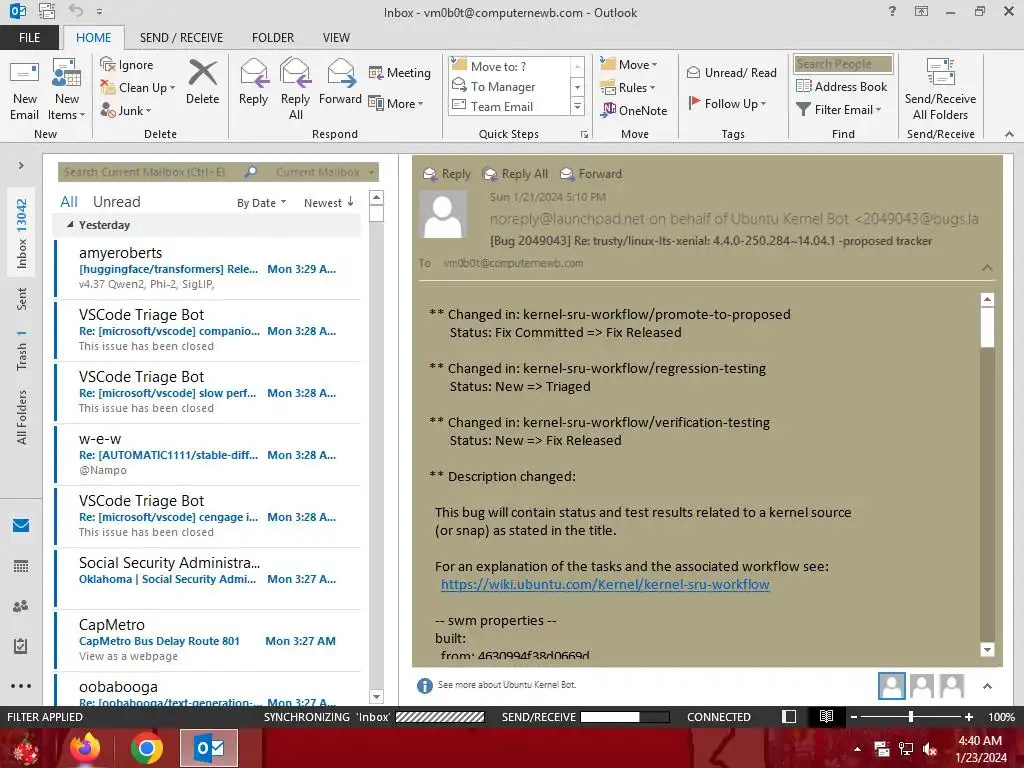Open the More respond options
The image size is (1024, 768).
(396, 103)
